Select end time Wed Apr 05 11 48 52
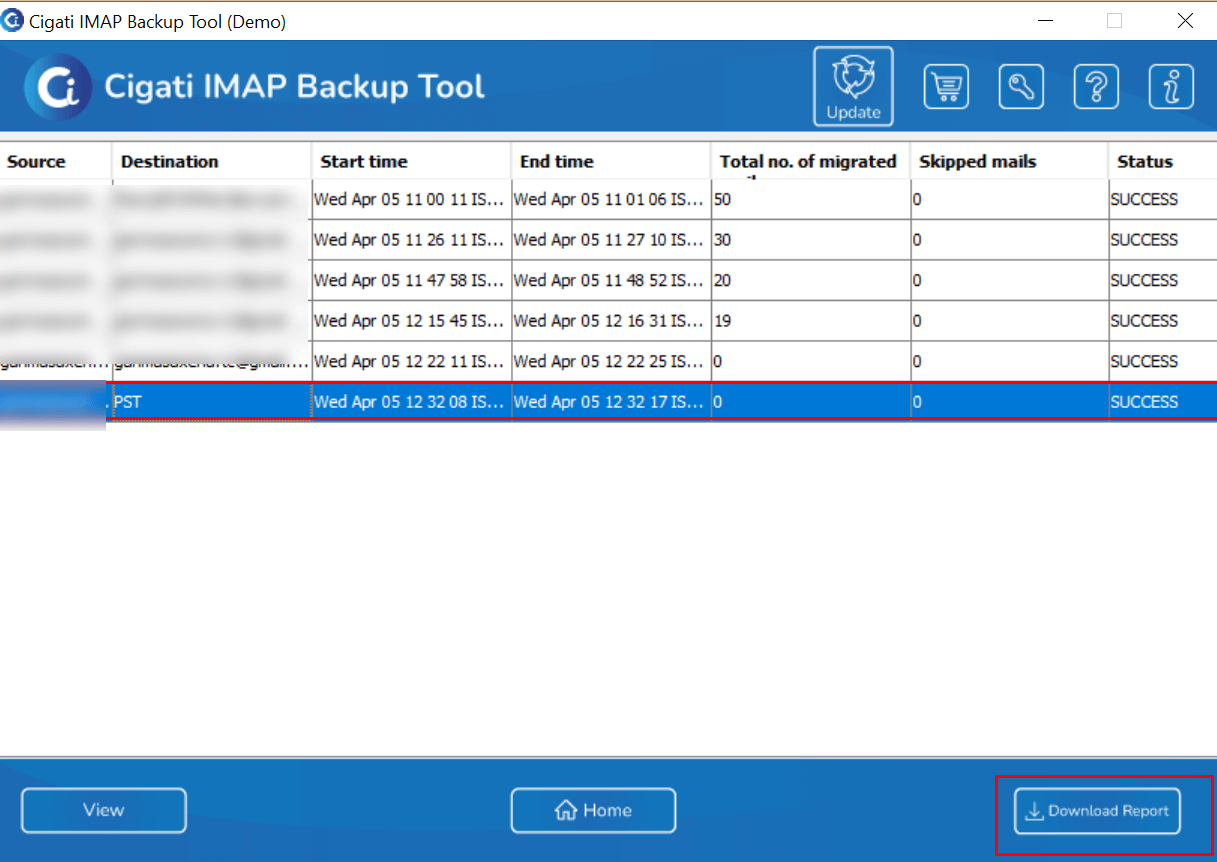1217x862 pixels. [611, 280]
